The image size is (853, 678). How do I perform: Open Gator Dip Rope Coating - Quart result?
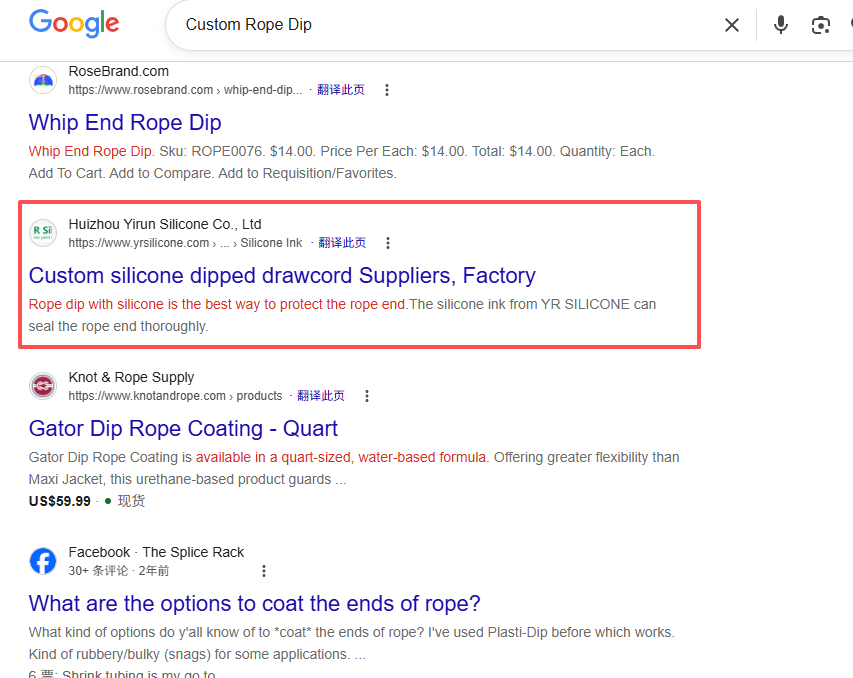coord(183,428)
